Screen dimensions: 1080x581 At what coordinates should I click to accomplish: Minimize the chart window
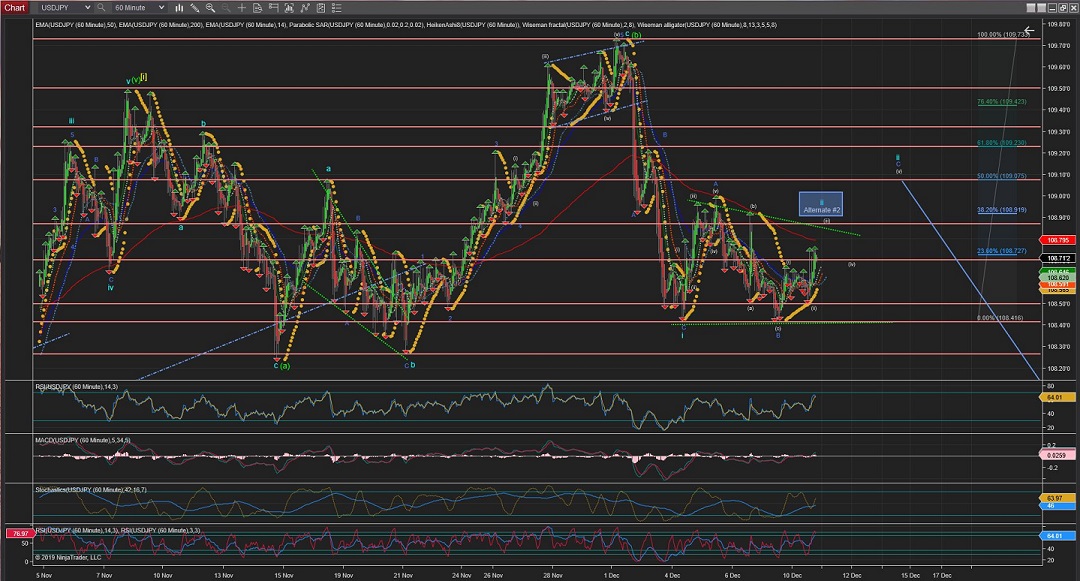click(1054, 8)
